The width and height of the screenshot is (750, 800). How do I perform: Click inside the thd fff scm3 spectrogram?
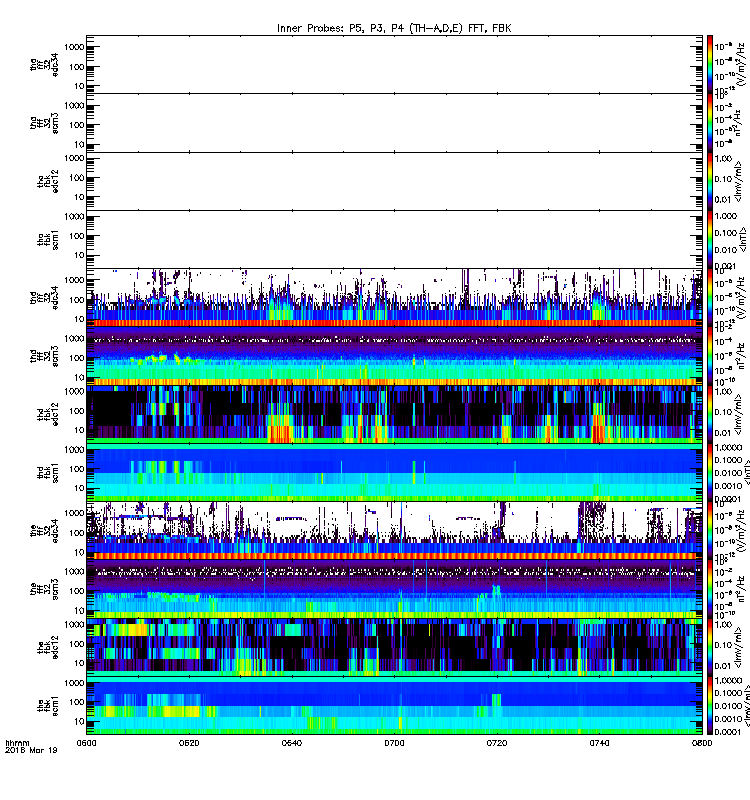(x=394, y=356)
